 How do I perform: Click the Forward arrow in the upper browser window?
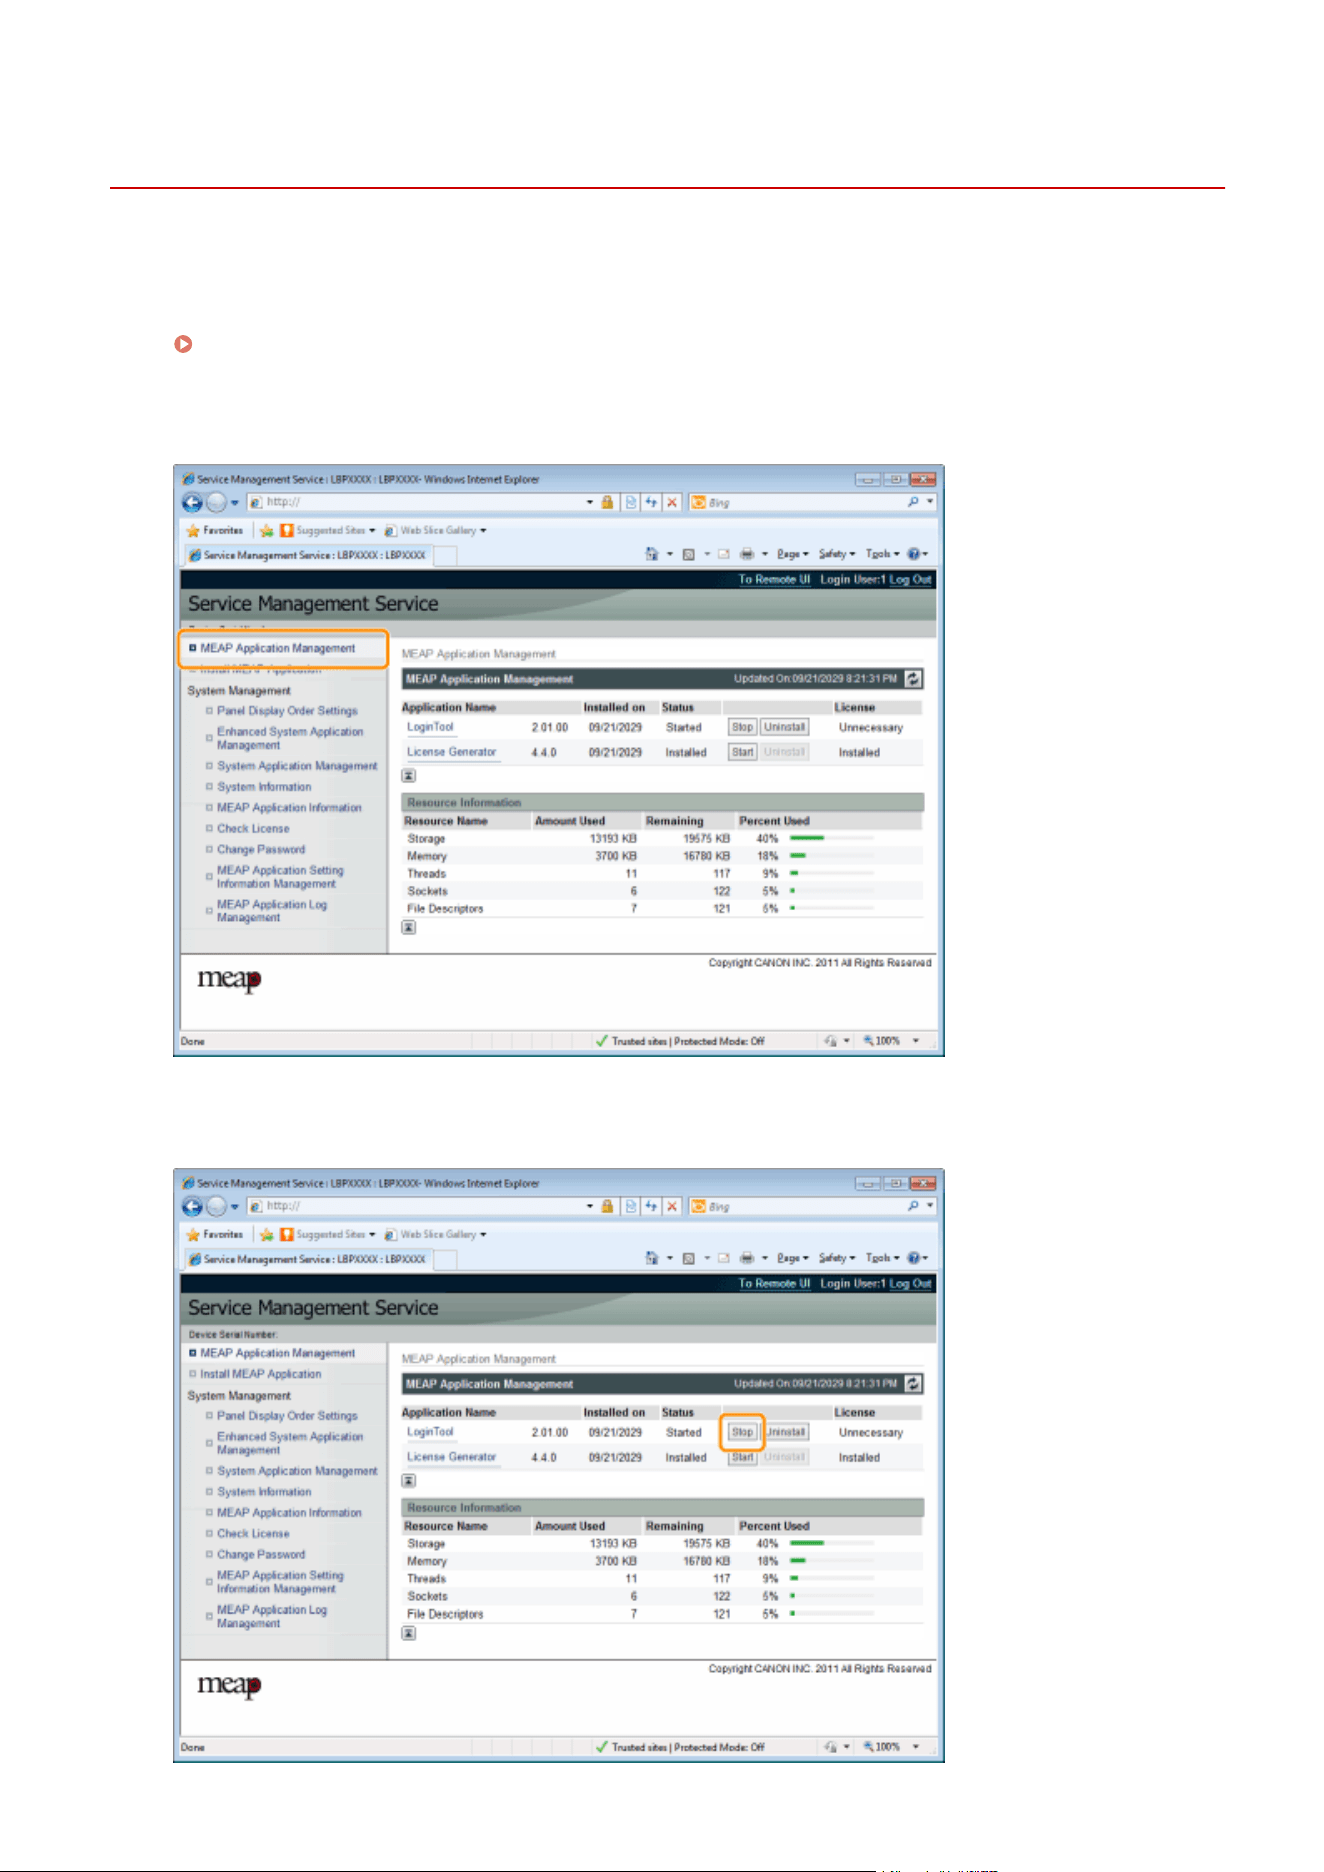pyautogui.click(x=216, y=503)
